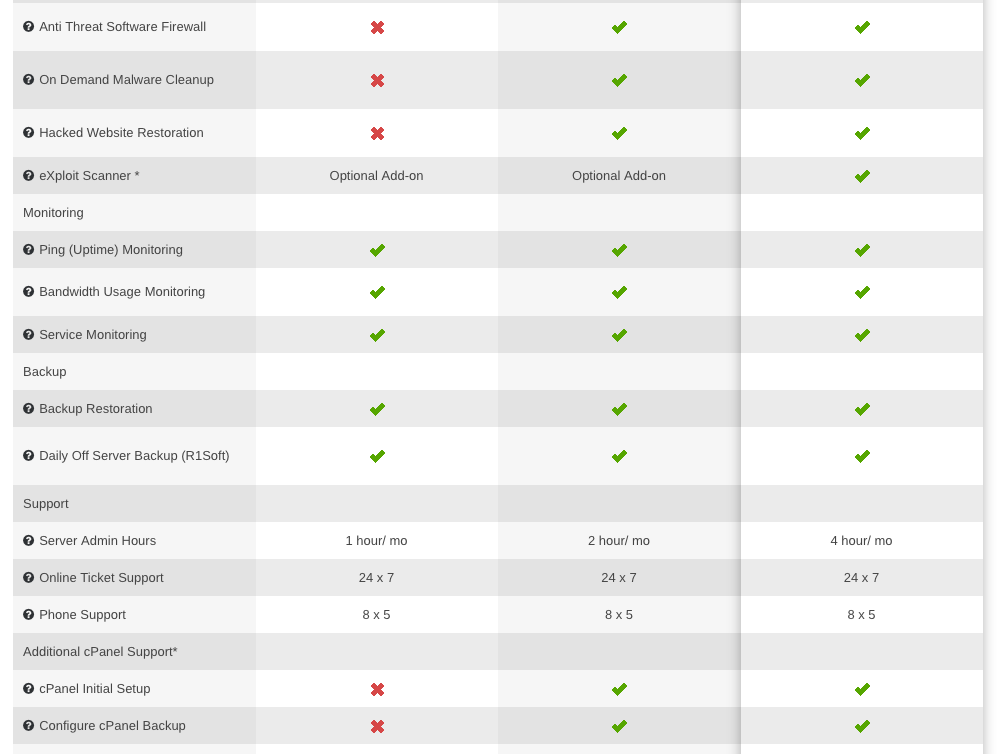The image size is (997, 754).
Task: Click the Monitoring section heading
Action: click(53, 212)
